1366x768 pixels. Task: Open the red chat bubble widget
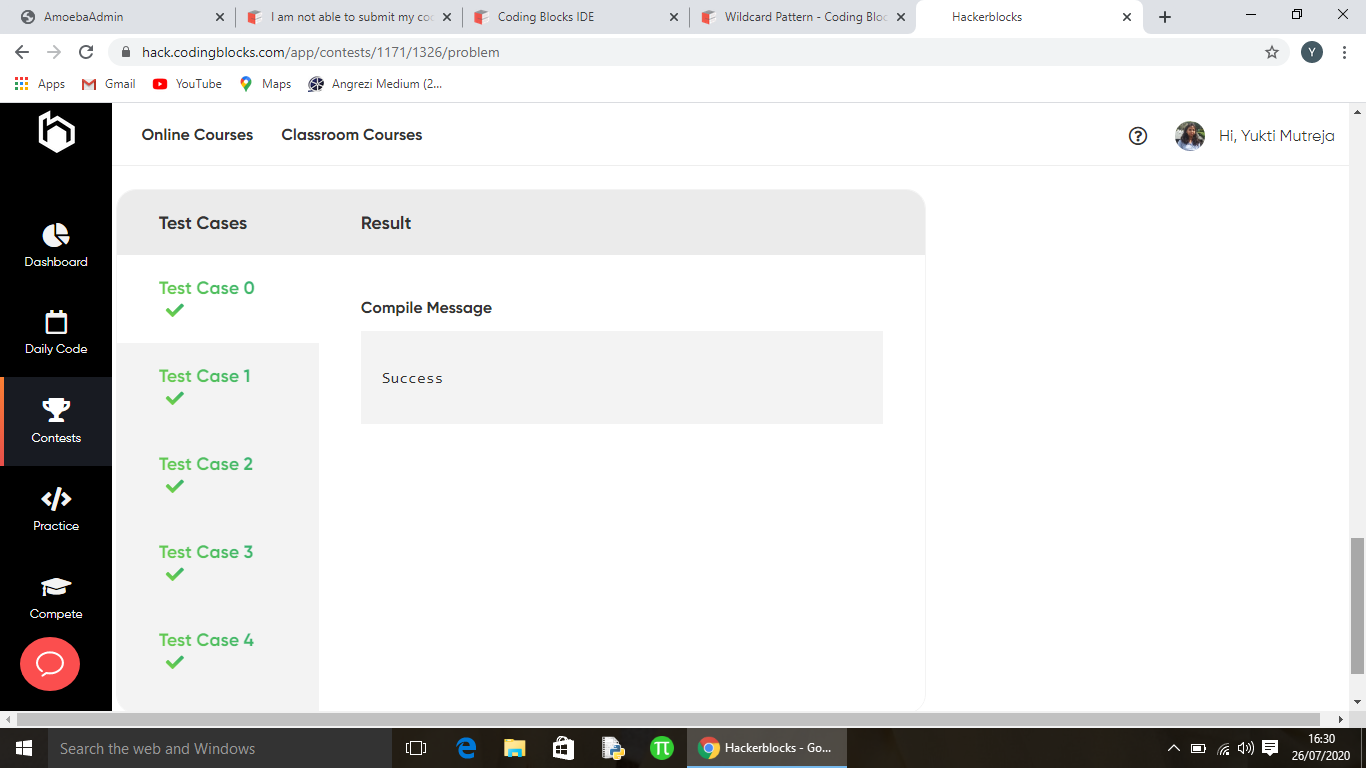50,664
